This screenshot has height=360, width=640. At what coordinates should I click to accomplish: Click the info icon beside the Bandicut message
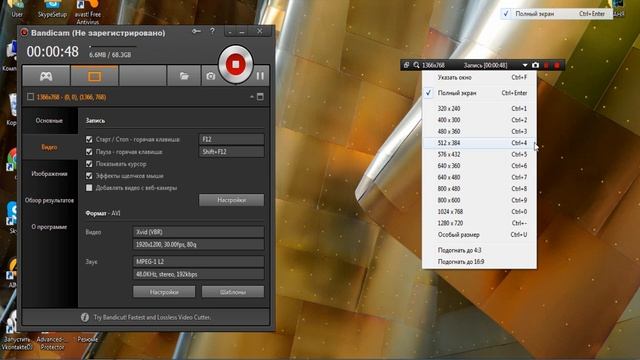pyautogui.click(x=84, y=317)
